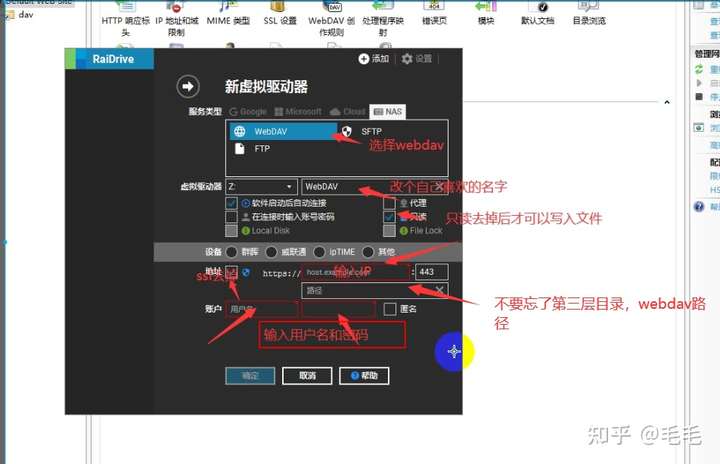Toggle 匿名 checkbox

coord(390,309)
